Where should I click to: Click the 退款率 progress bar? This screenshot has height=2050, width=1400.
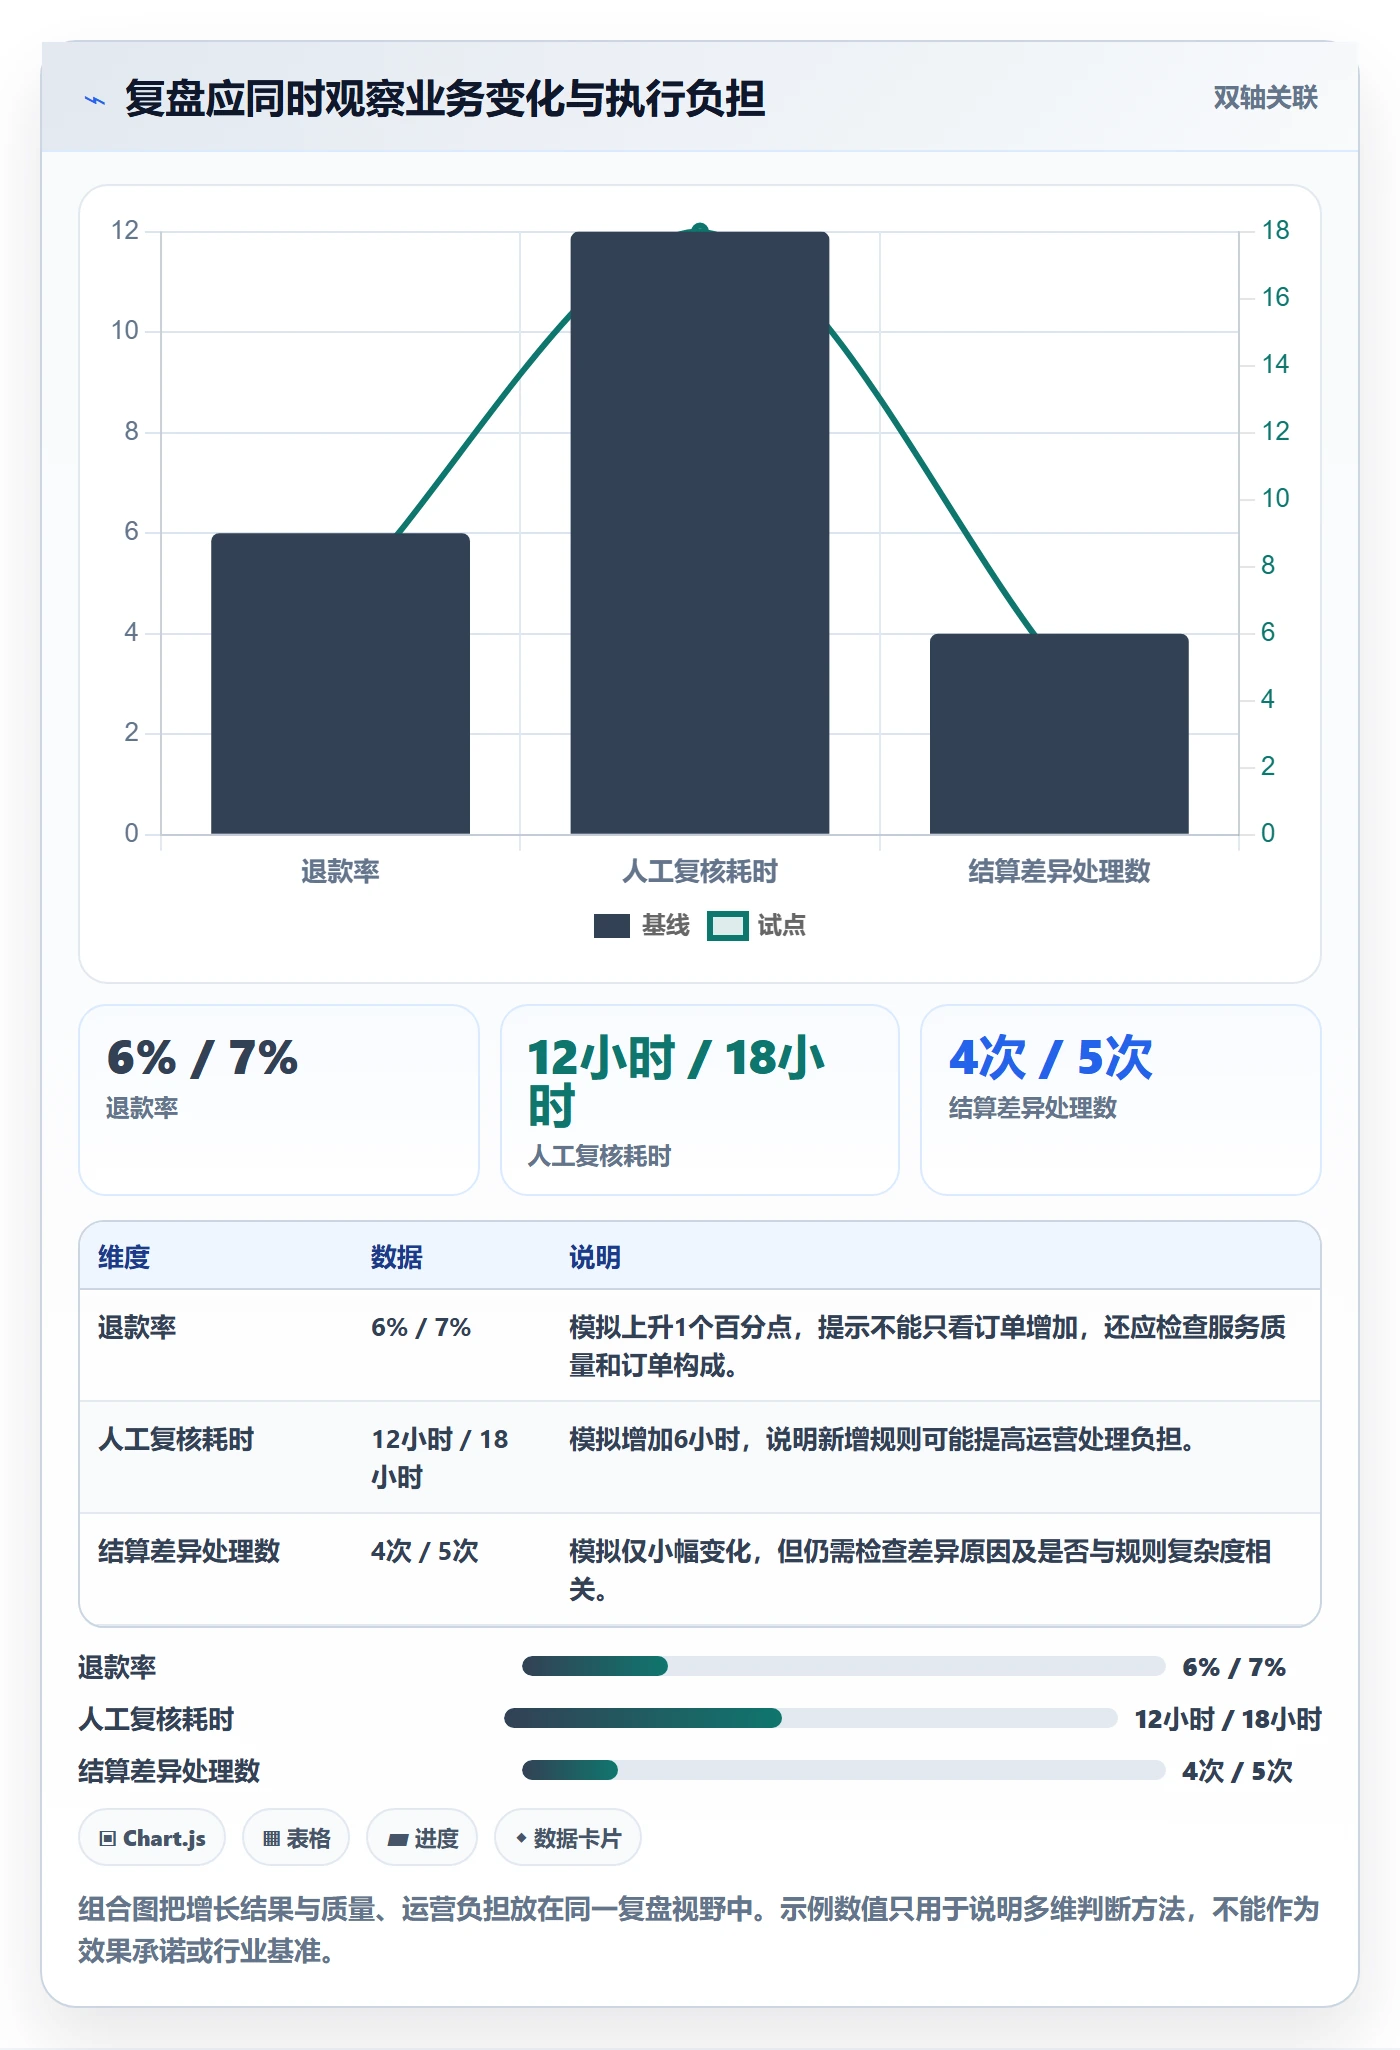coord(844,1666)
